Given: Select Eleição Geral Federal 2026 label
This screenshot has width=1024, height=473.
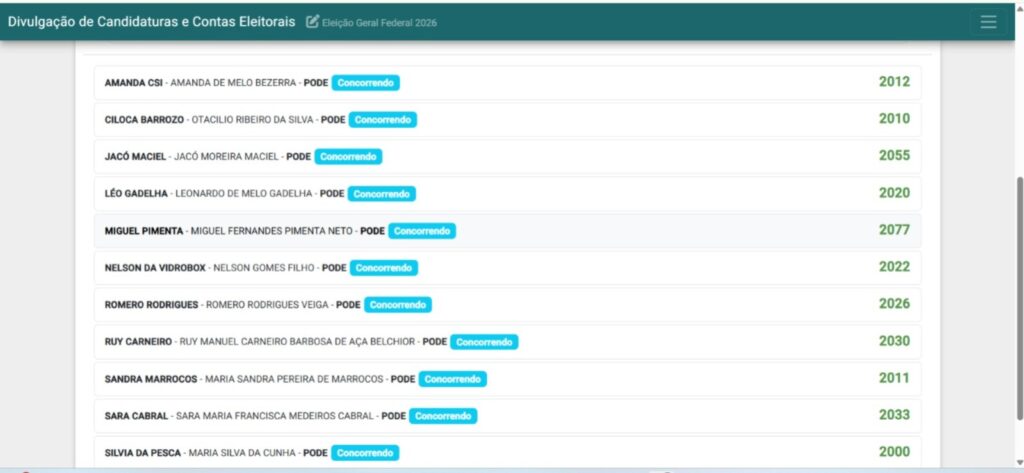Looking at the screenshot, I should [x=379, y=23].
